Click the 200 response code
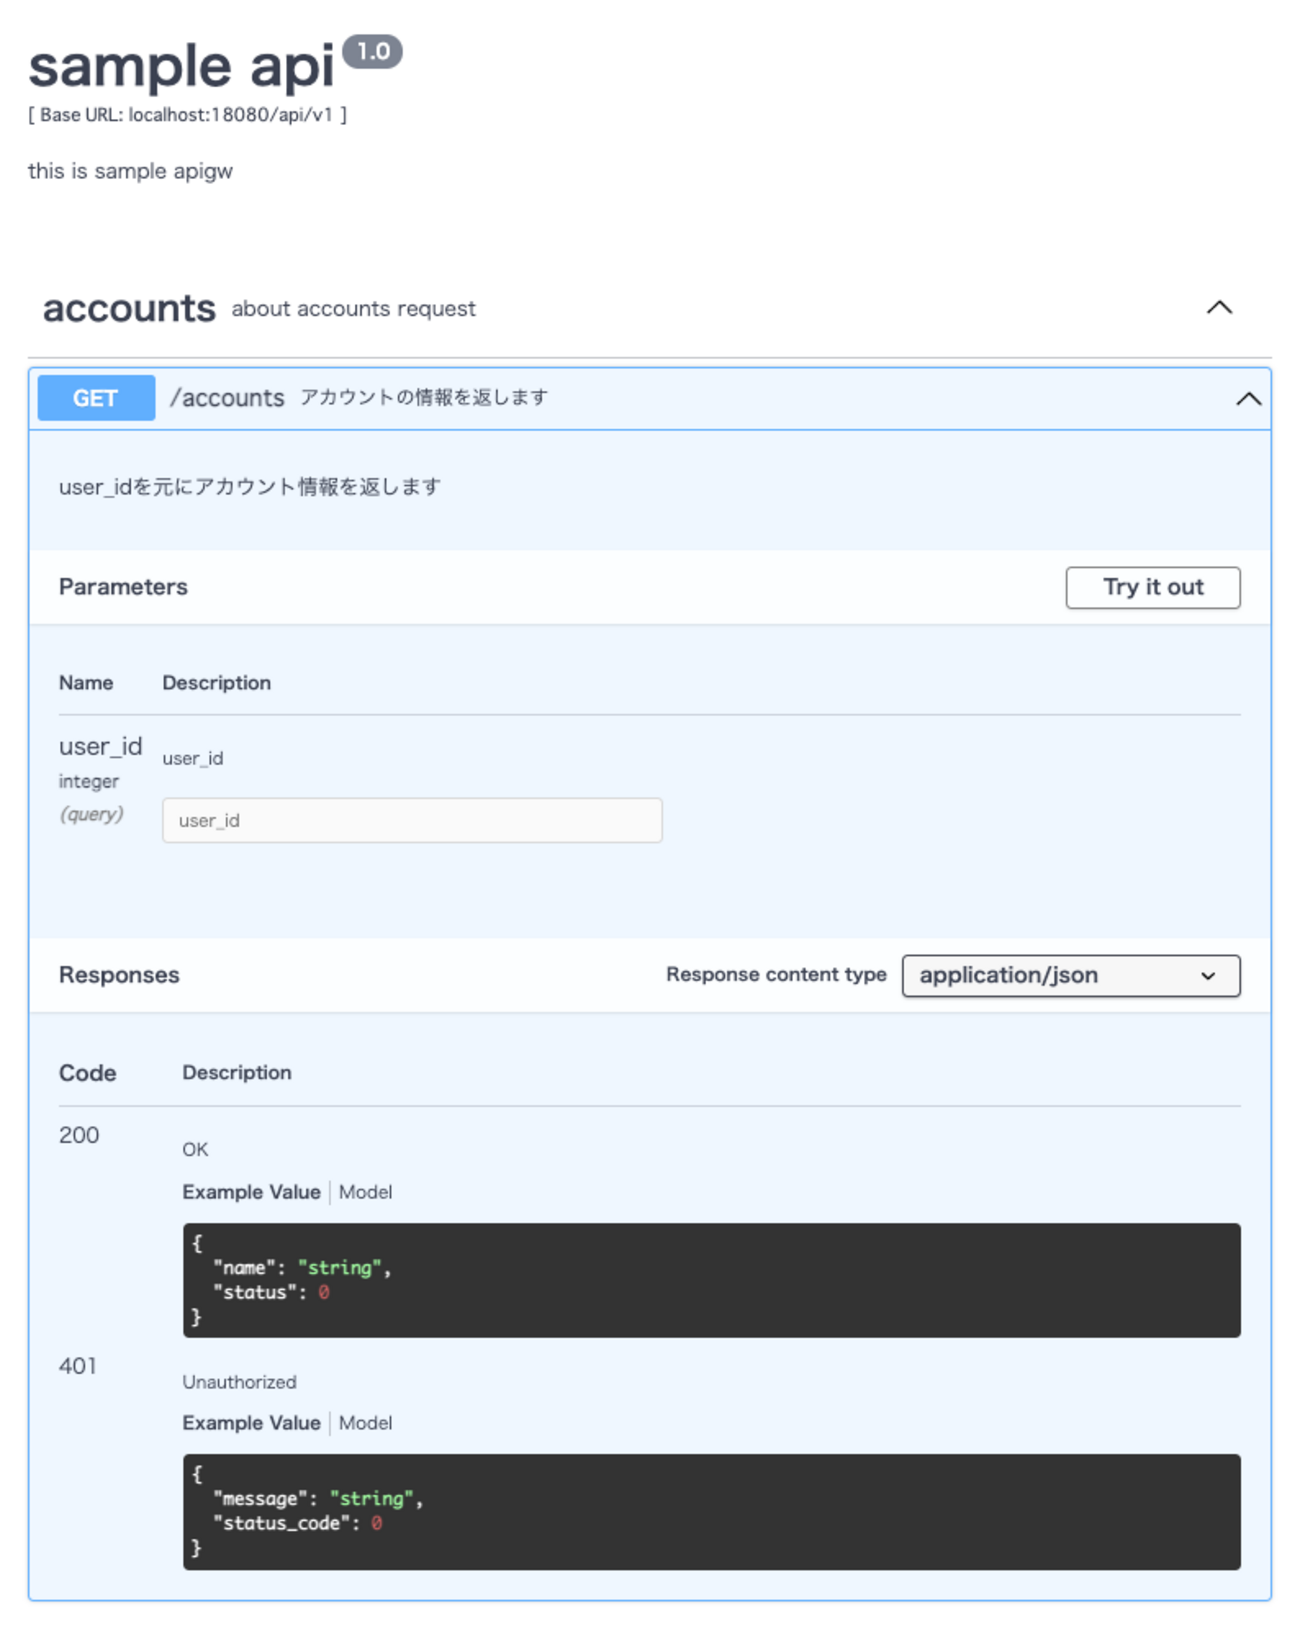Viewport: 1300px width, 1644px height. pyautogui.click(x=79, y=1135)
